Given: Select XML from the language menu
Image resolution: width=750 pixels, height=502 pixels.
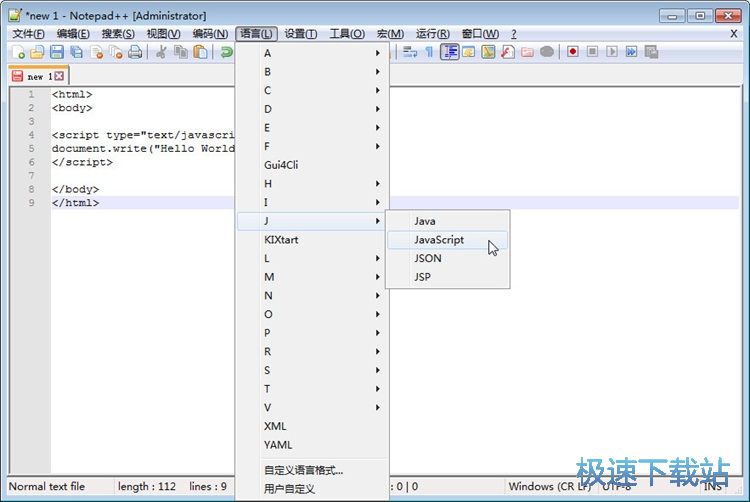Looking at the screenshot, I should coord(313,426).
